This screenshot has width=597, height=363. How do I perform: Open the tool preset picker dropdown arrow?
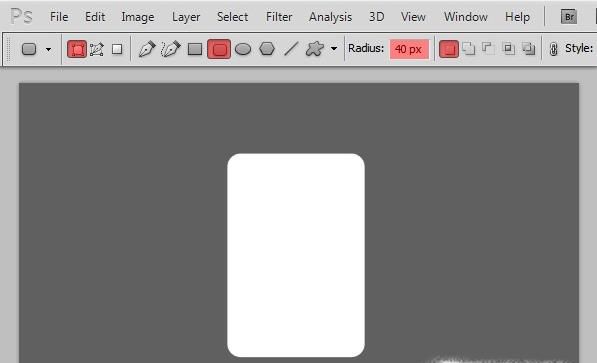[48, 49]
